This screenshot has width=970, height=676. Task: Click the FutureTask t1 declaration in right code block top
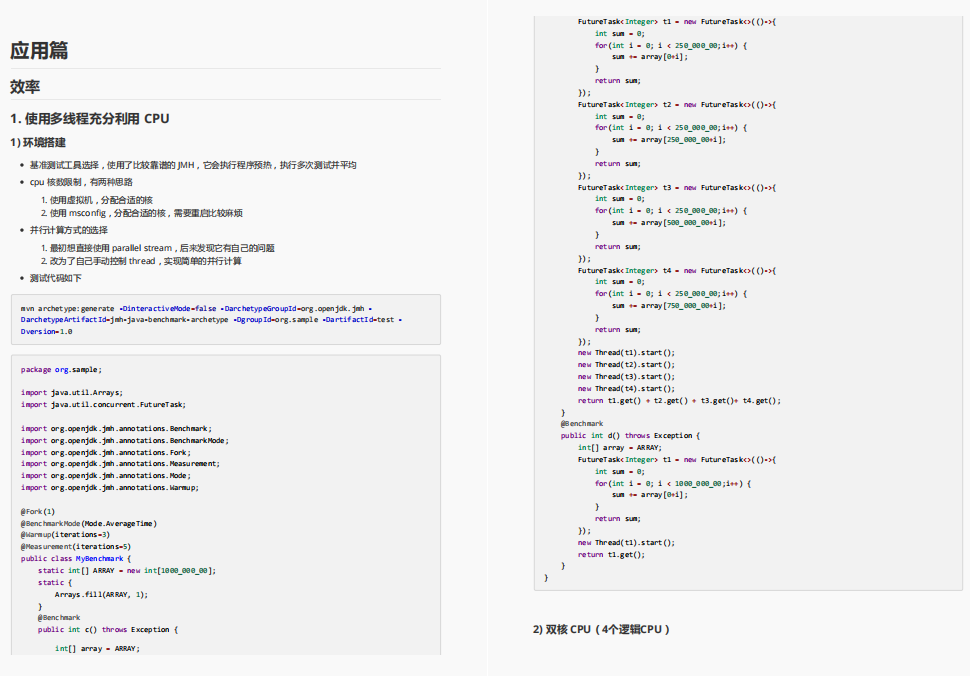point(677,22)
